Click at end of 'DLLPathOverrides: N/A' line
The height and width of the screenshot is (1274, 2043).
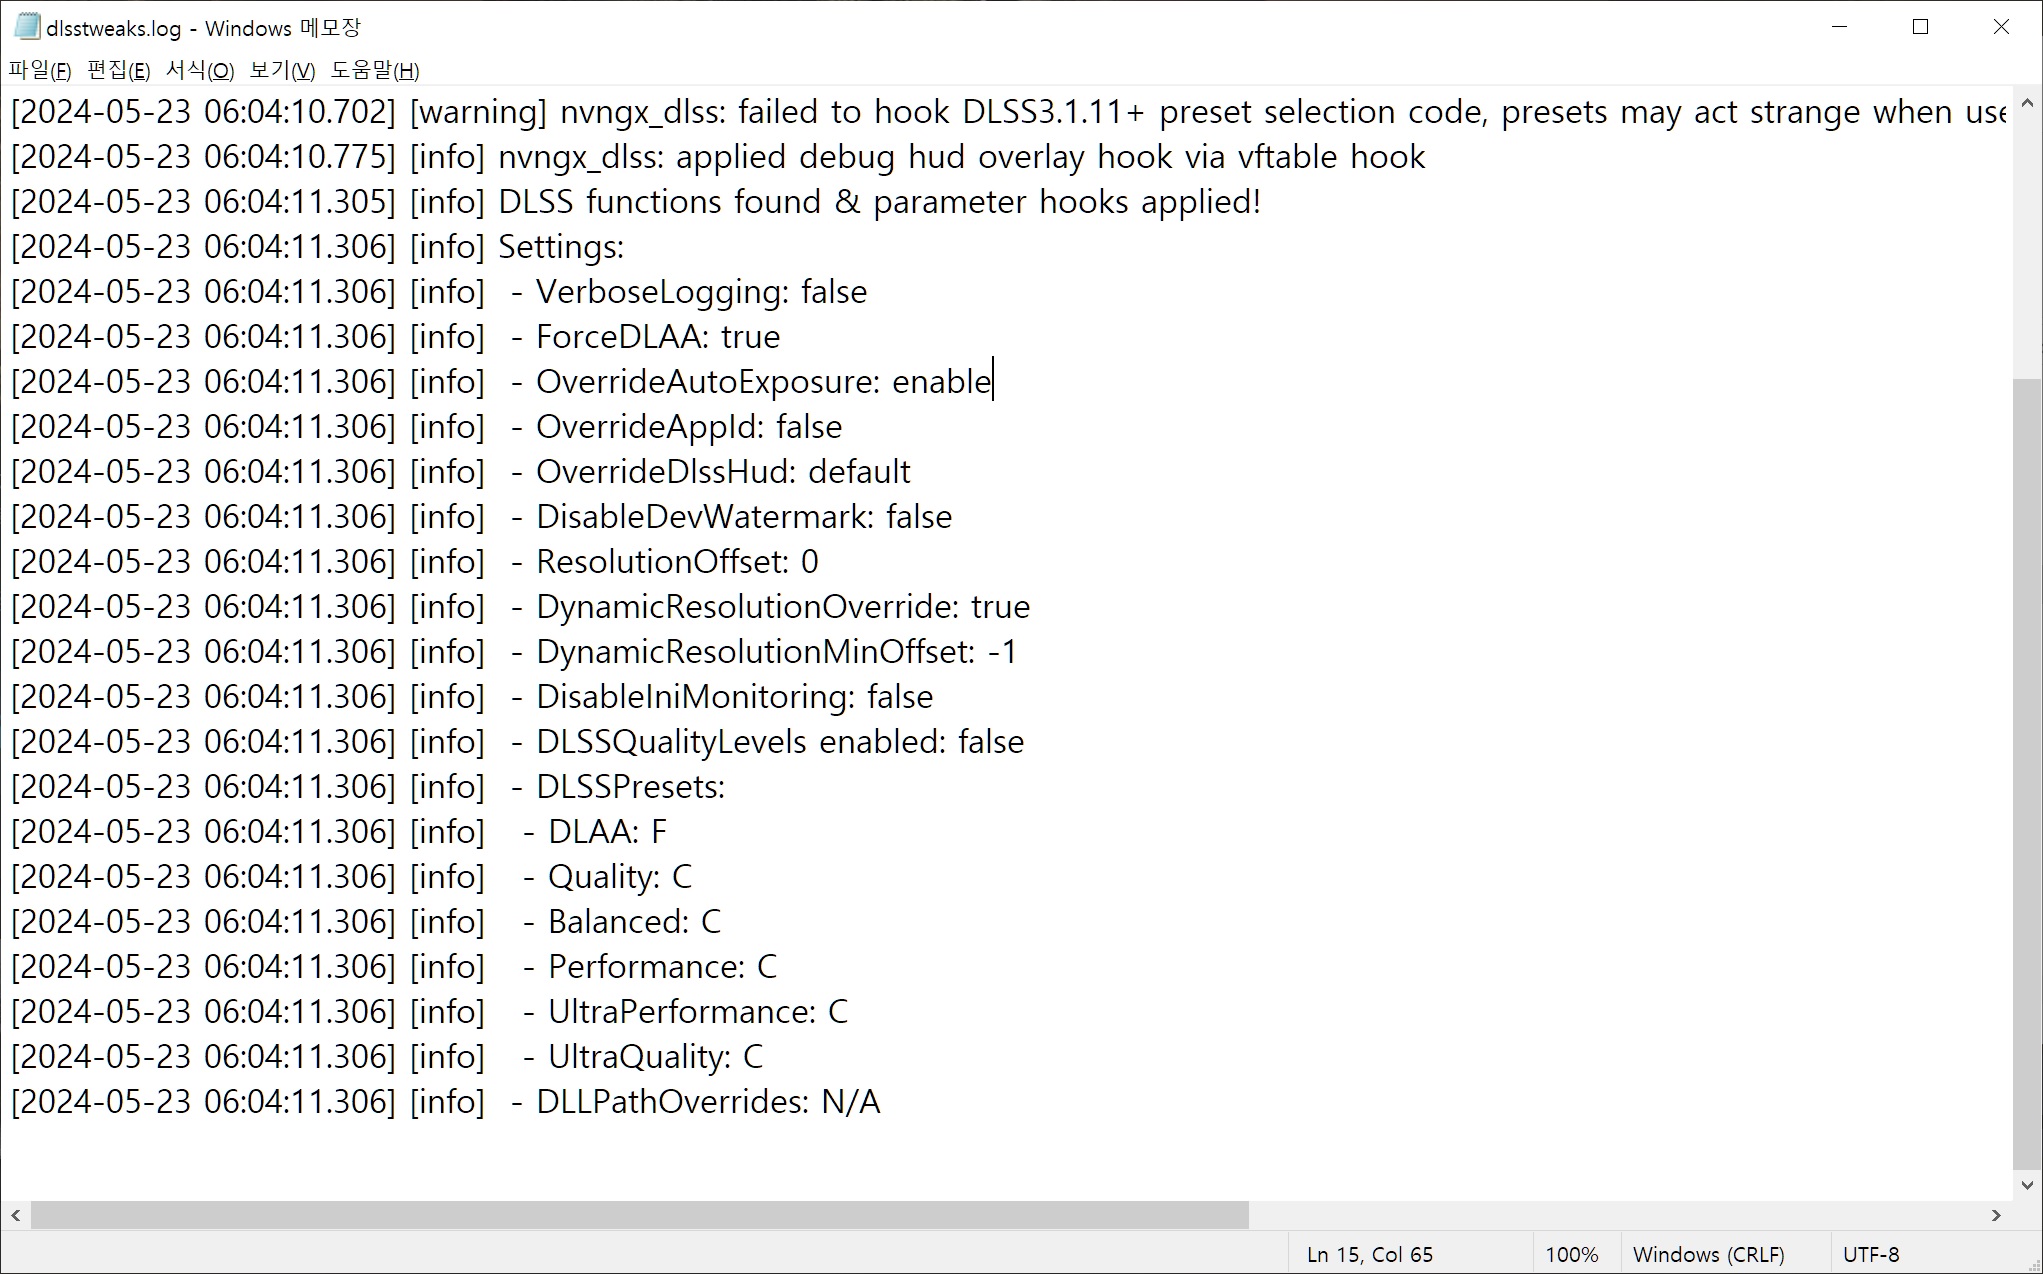point(882,1102)
